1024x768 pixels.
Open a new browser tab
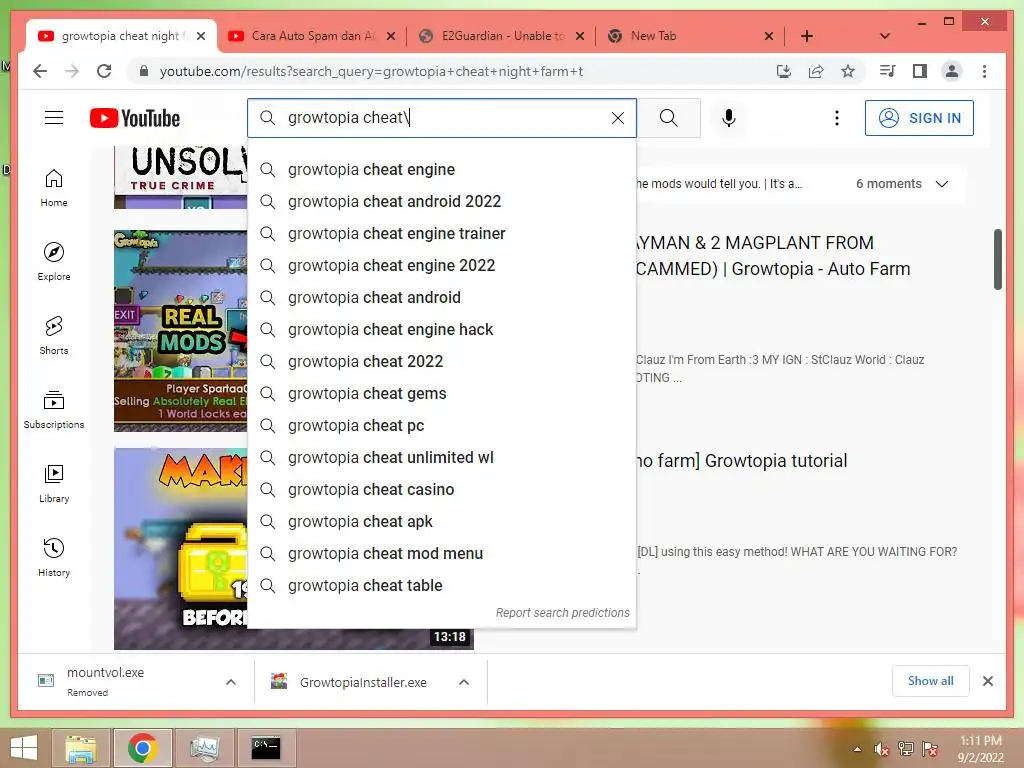click(807, 36)
